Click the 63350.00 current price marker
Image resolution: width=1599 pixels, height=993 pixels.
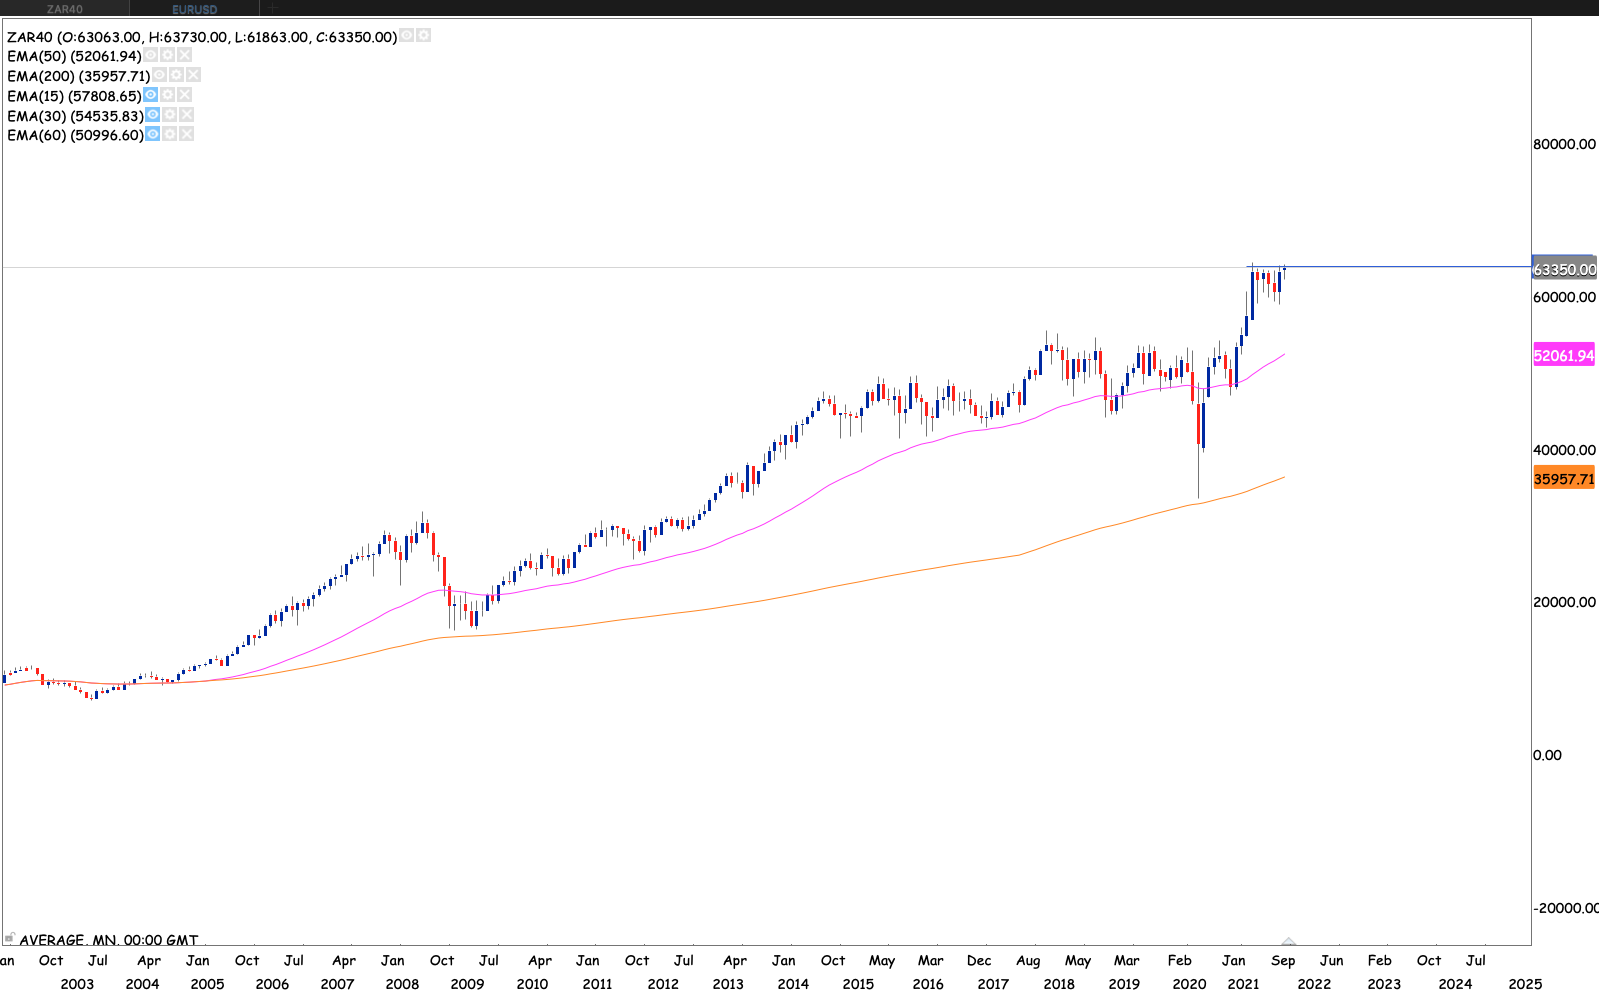1564,270
